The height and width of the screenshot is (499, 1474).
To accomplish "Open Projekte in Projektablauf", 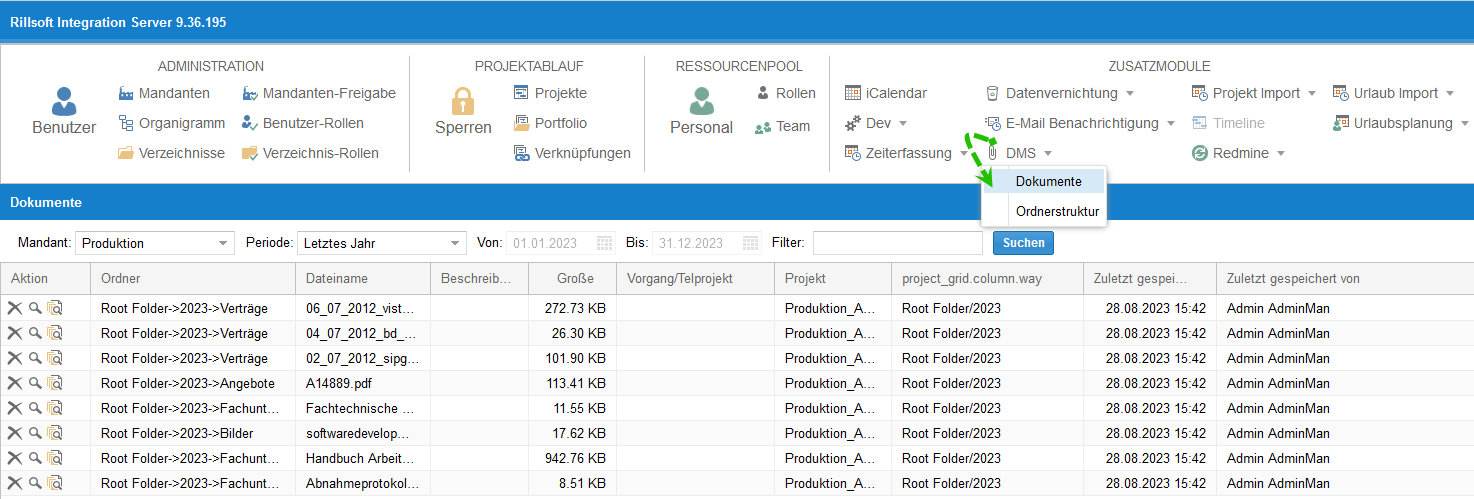I will (x=550, y=93).
